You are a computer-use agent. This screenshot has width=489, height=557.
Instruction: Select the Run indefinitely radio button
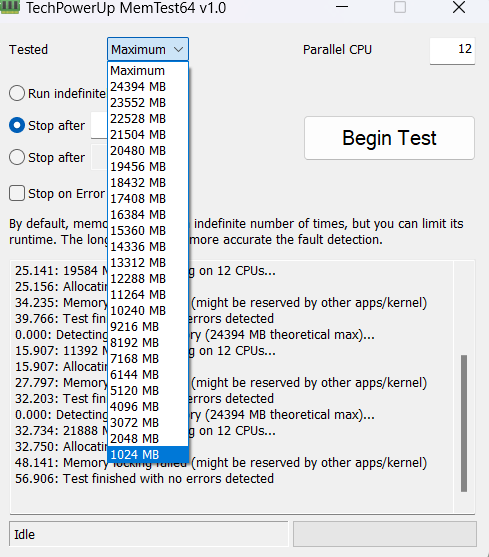[17, 93]
